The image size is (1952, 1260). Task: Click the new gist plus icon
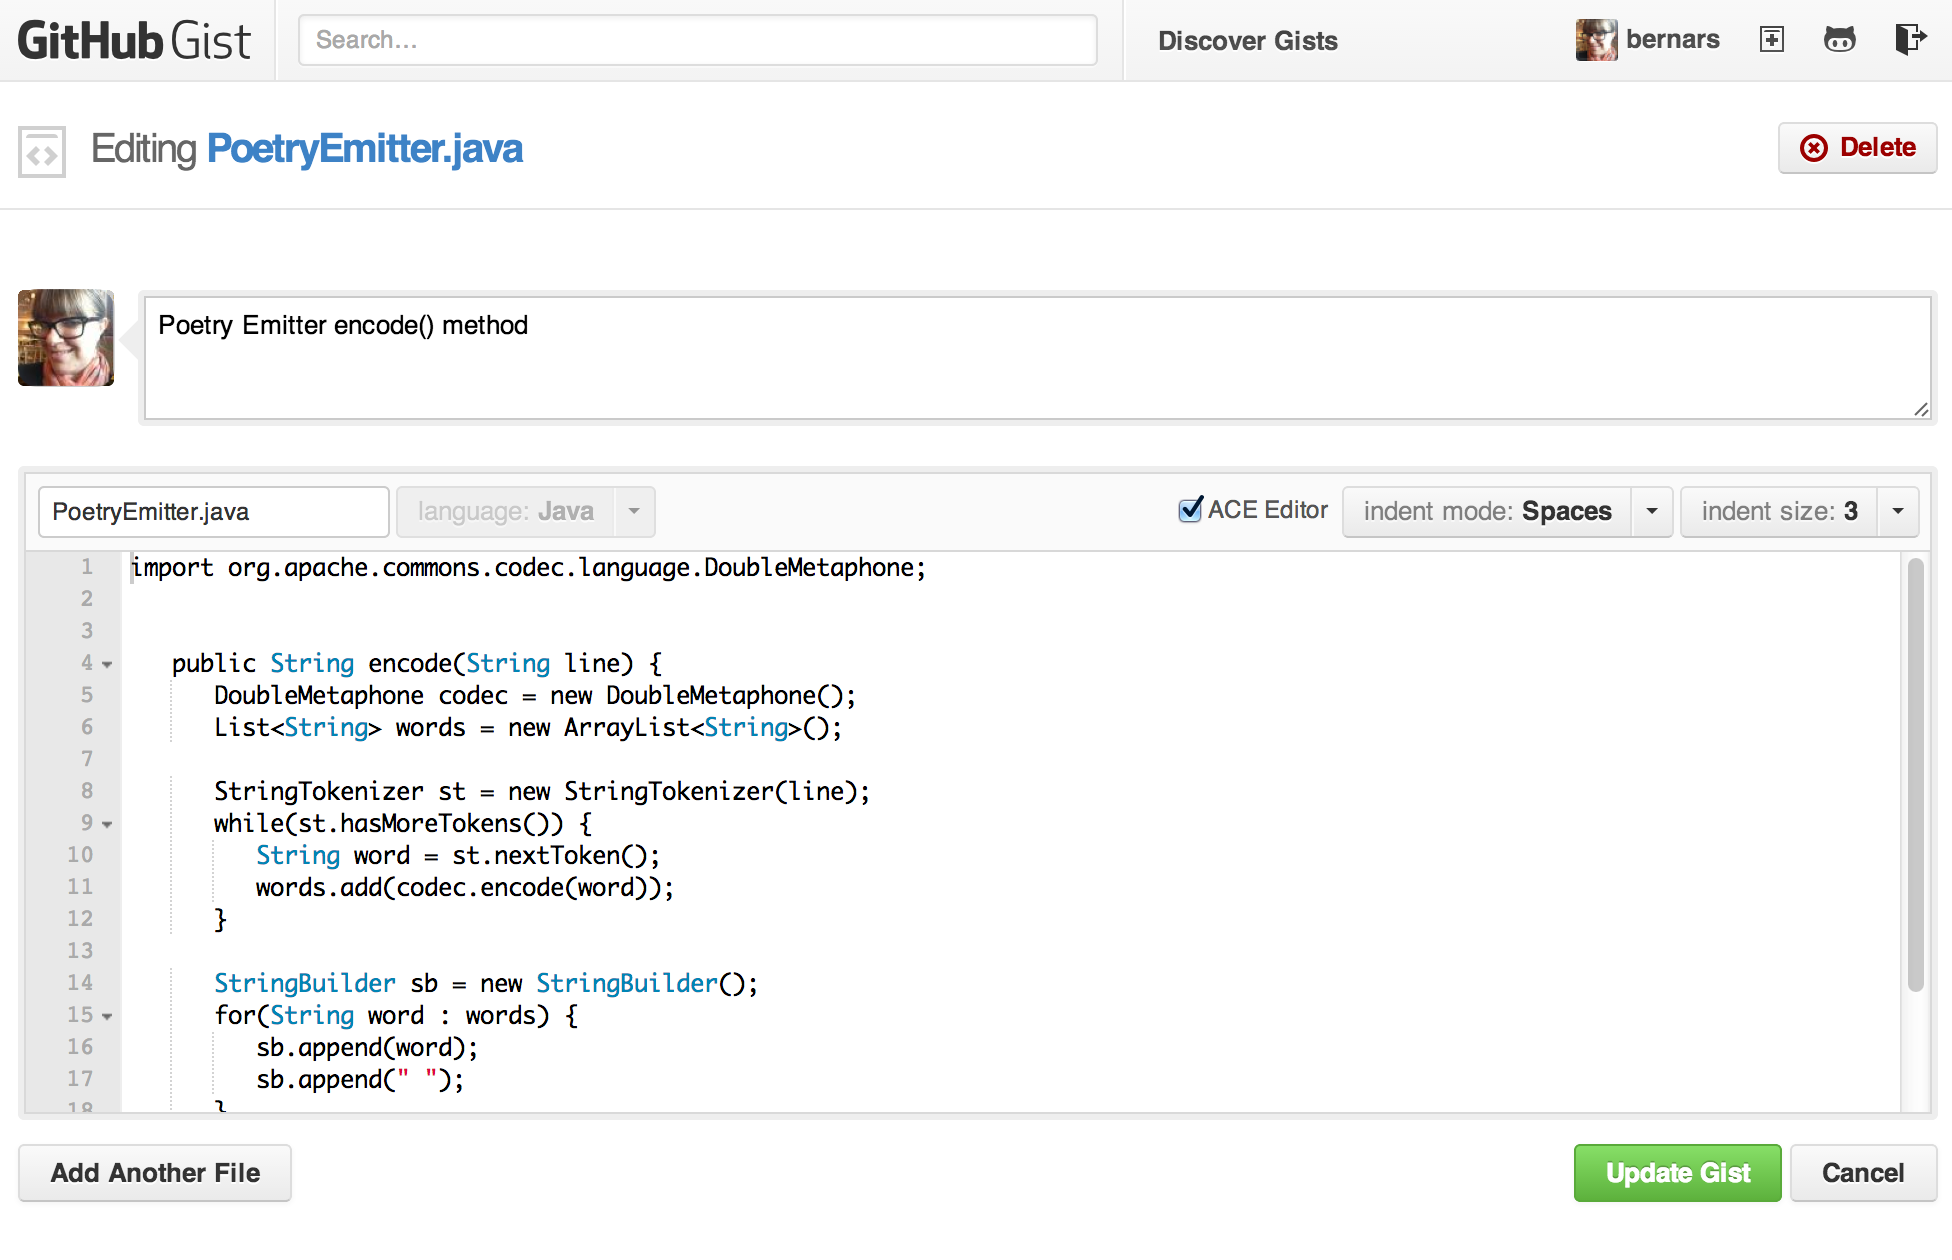pos(1771,40)
